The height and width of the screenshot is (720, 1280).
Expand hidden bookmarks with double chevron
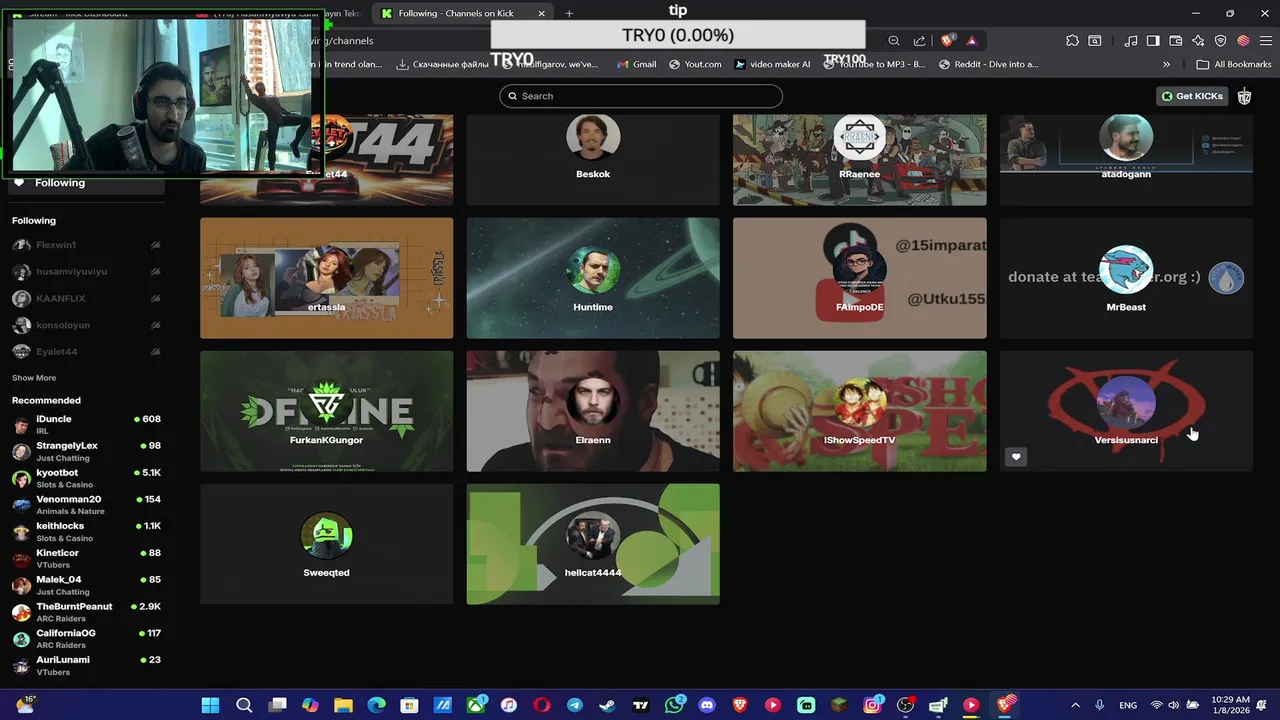[x=1166, y=64]
